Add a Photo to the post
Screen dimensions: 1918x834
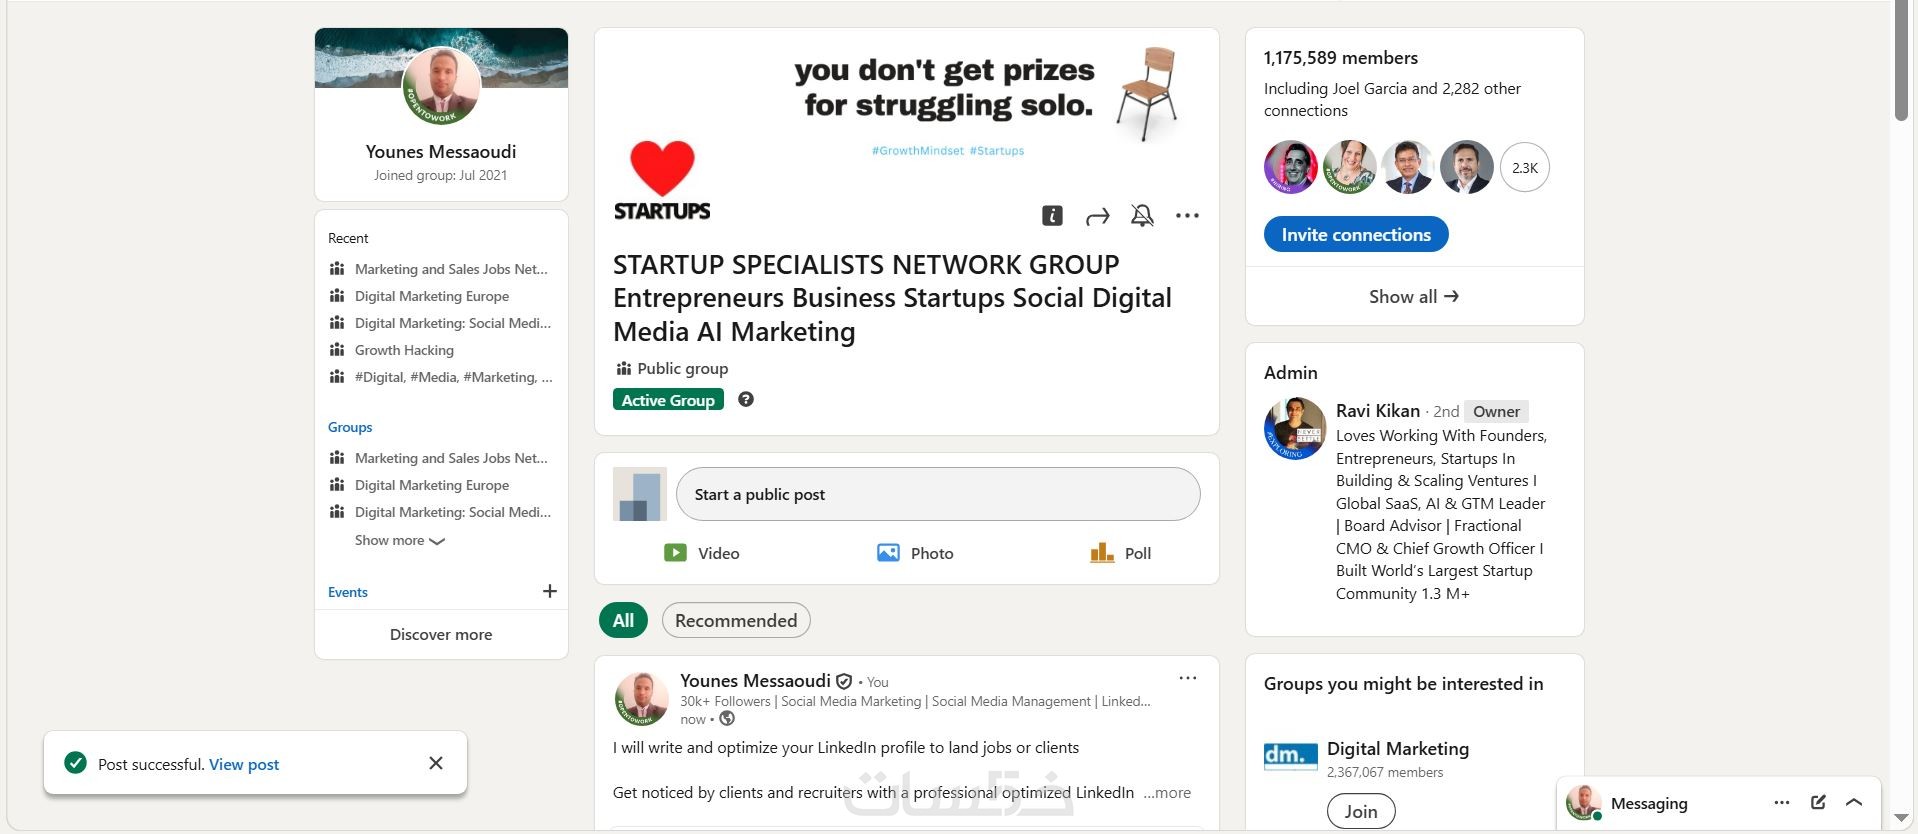pos(915,553)
